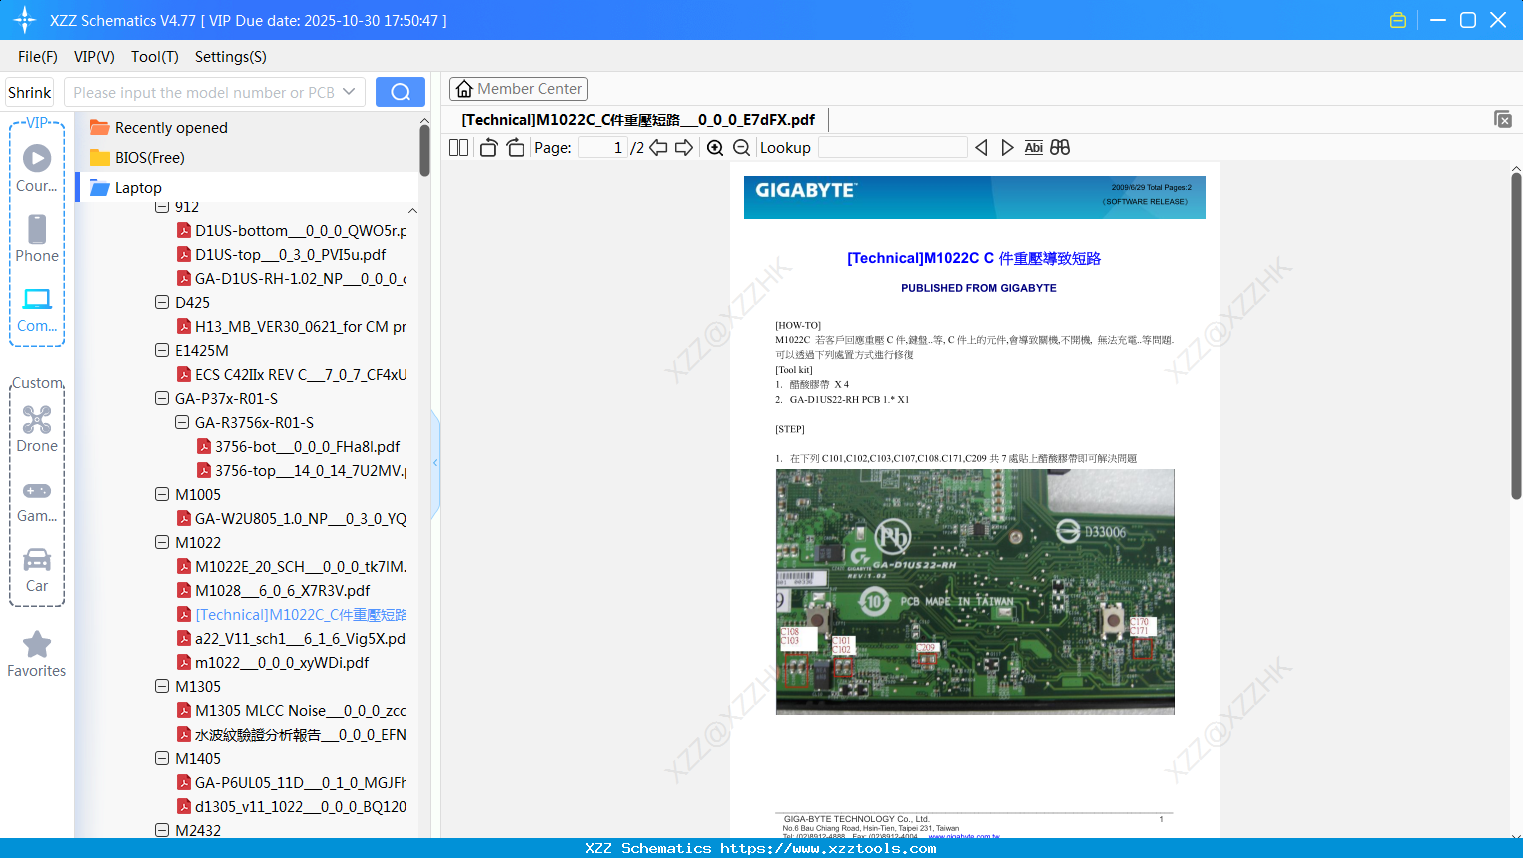Select the Computer sidebar category
The image size is (1523, 858).
(x=37, y=309)
